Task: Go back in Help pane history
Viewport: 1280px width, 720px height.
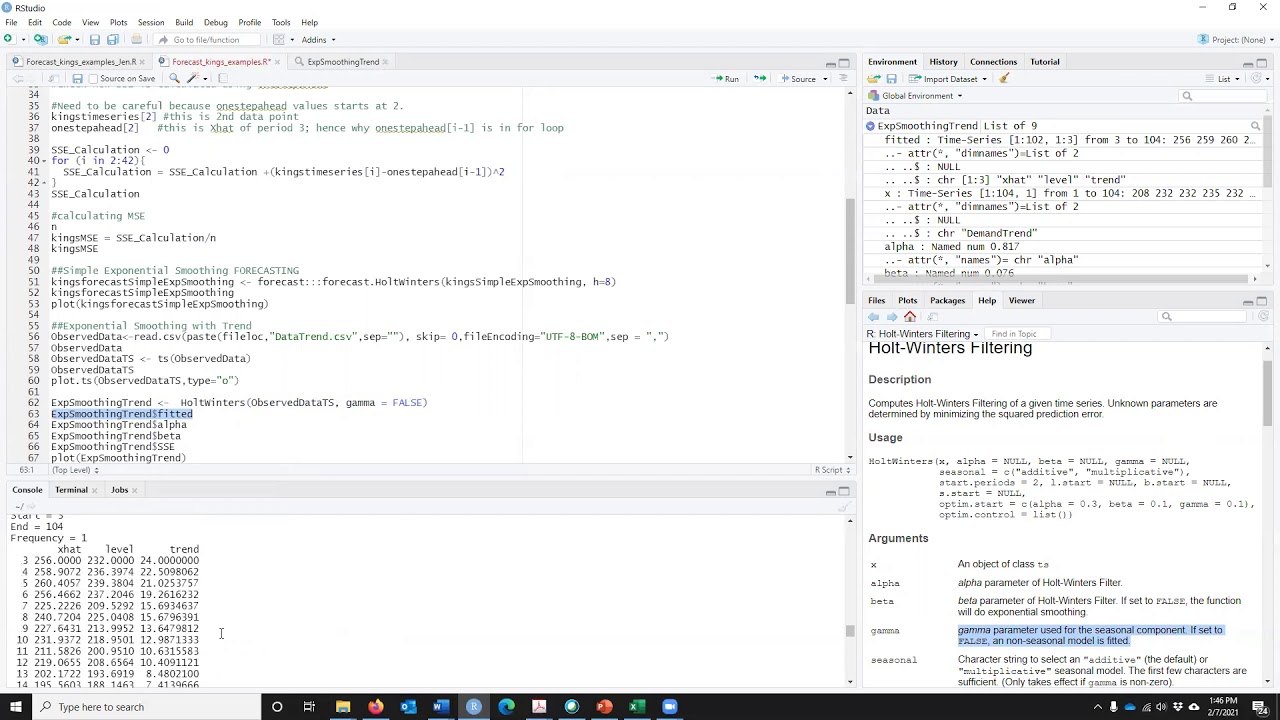Action: [874, 317]
